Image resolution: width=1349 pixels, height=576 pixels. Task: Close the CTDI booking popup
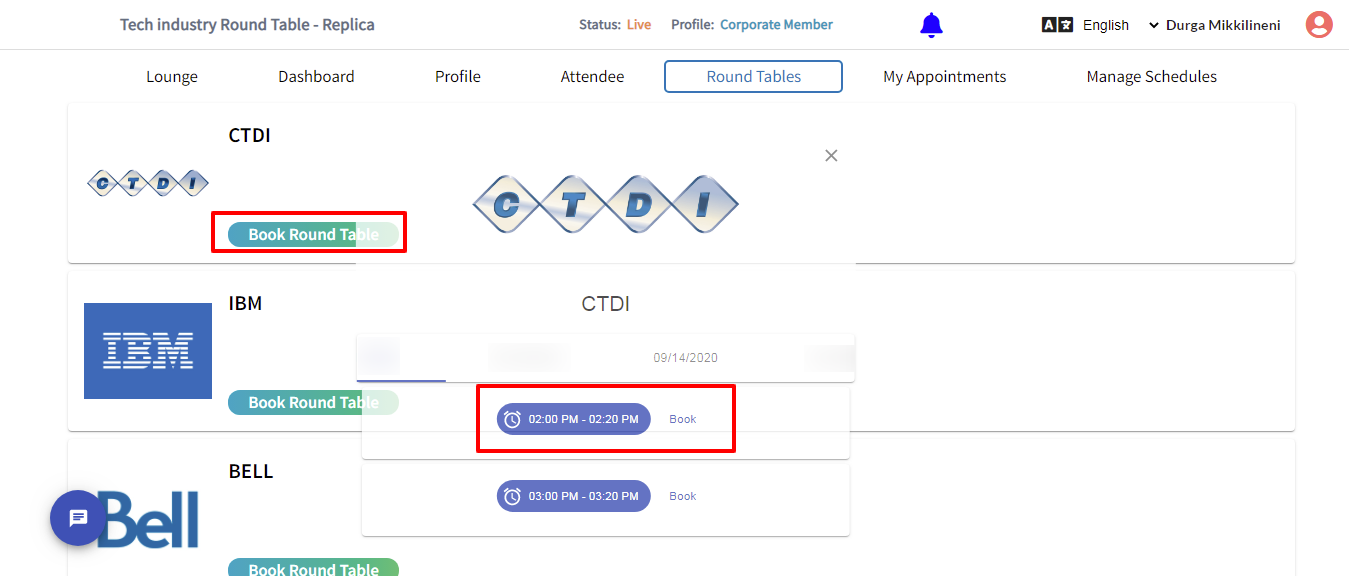831,155
